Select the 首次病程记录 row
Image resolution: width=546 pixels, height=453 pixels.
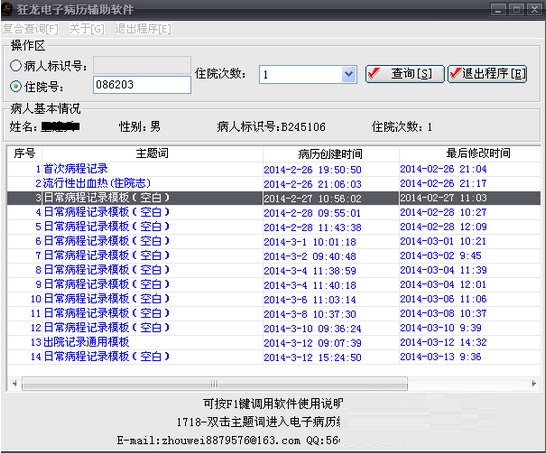pyautogui.click(x=273, y=169)
